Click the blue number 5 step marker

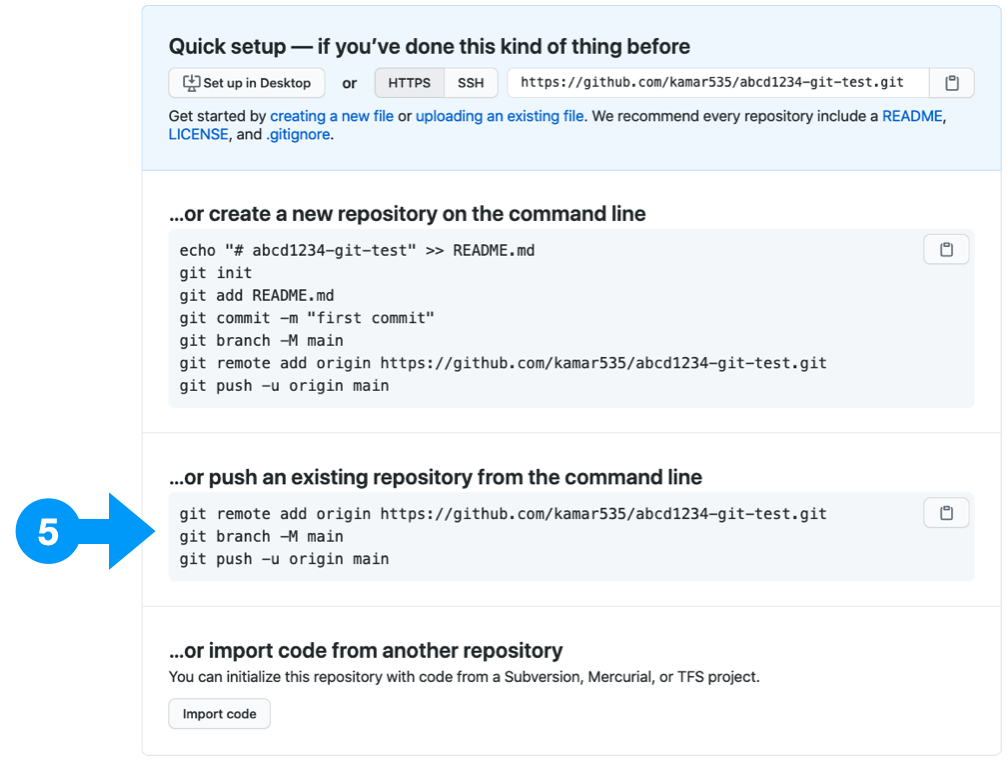(x=48, y=532)
